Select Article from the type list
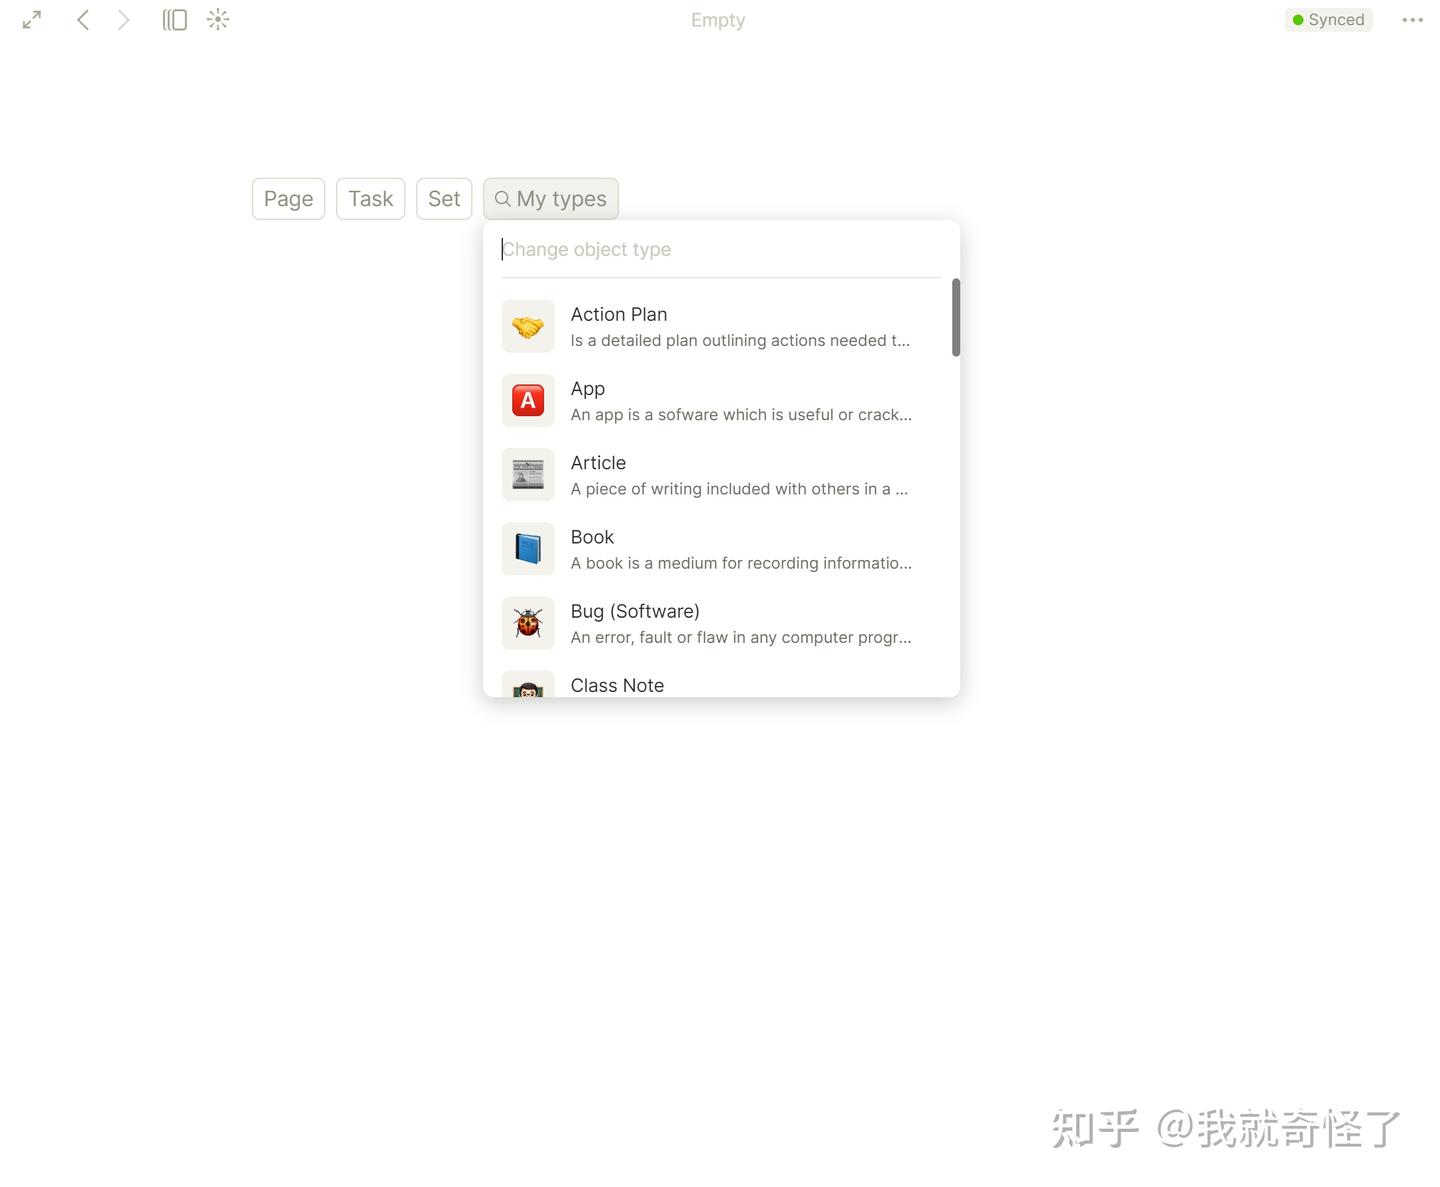Screen dimensions: 1440x1187 pos(721,474)
